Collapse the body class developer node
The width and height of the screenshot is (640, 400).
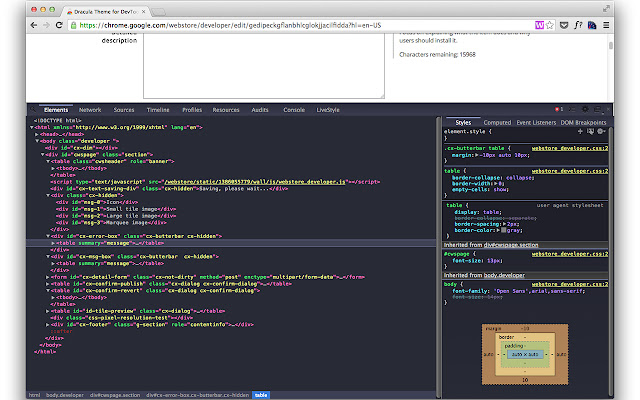tap(37, 141)
